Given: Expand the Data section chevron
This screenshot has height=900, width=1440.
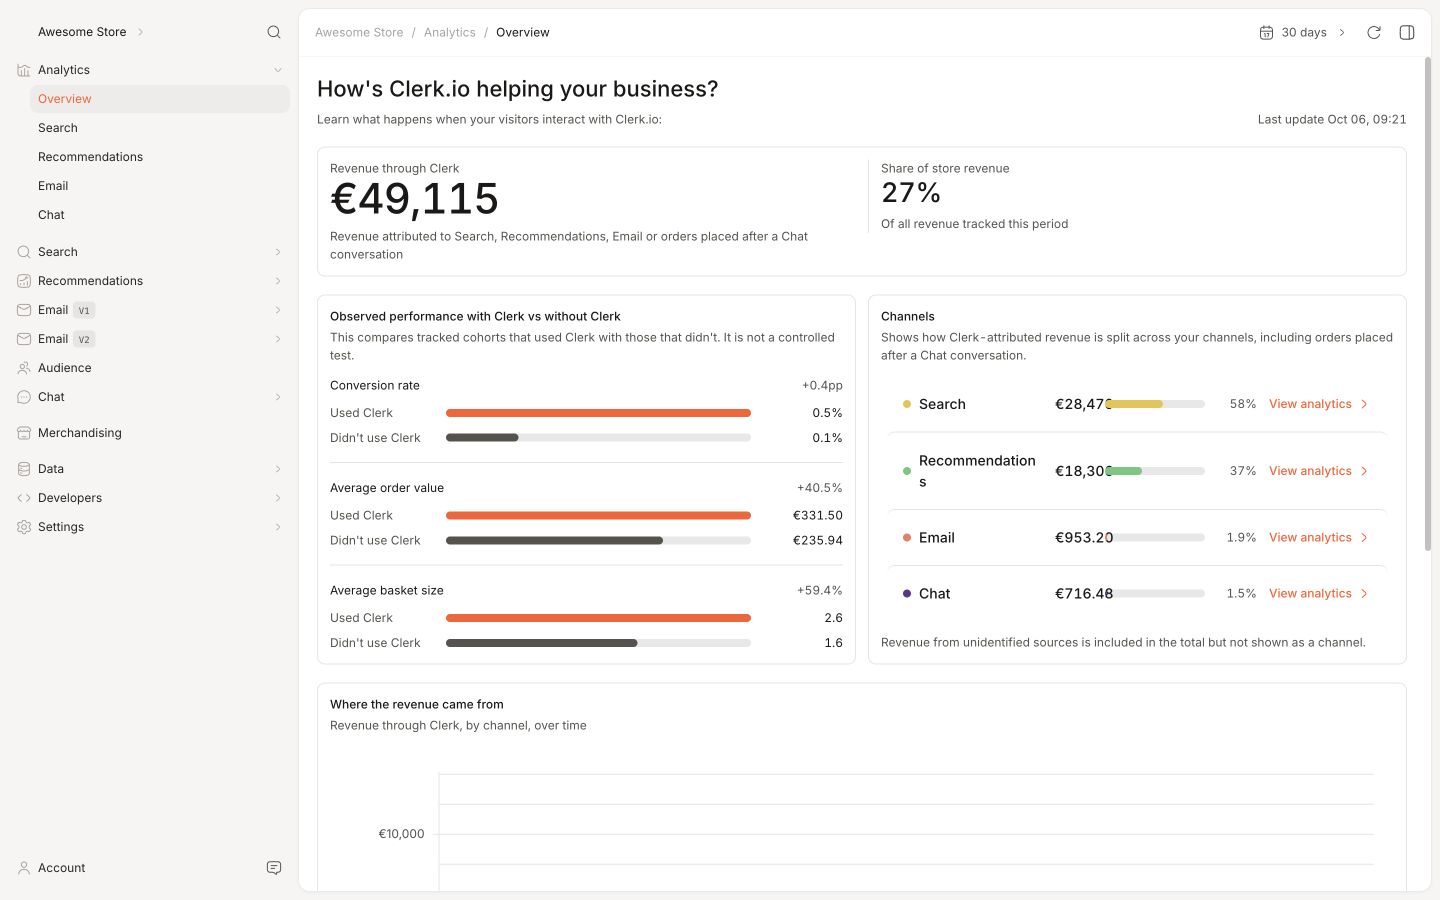Looking at the screenshot, I should pyautogui.click(x=278, y=469).
